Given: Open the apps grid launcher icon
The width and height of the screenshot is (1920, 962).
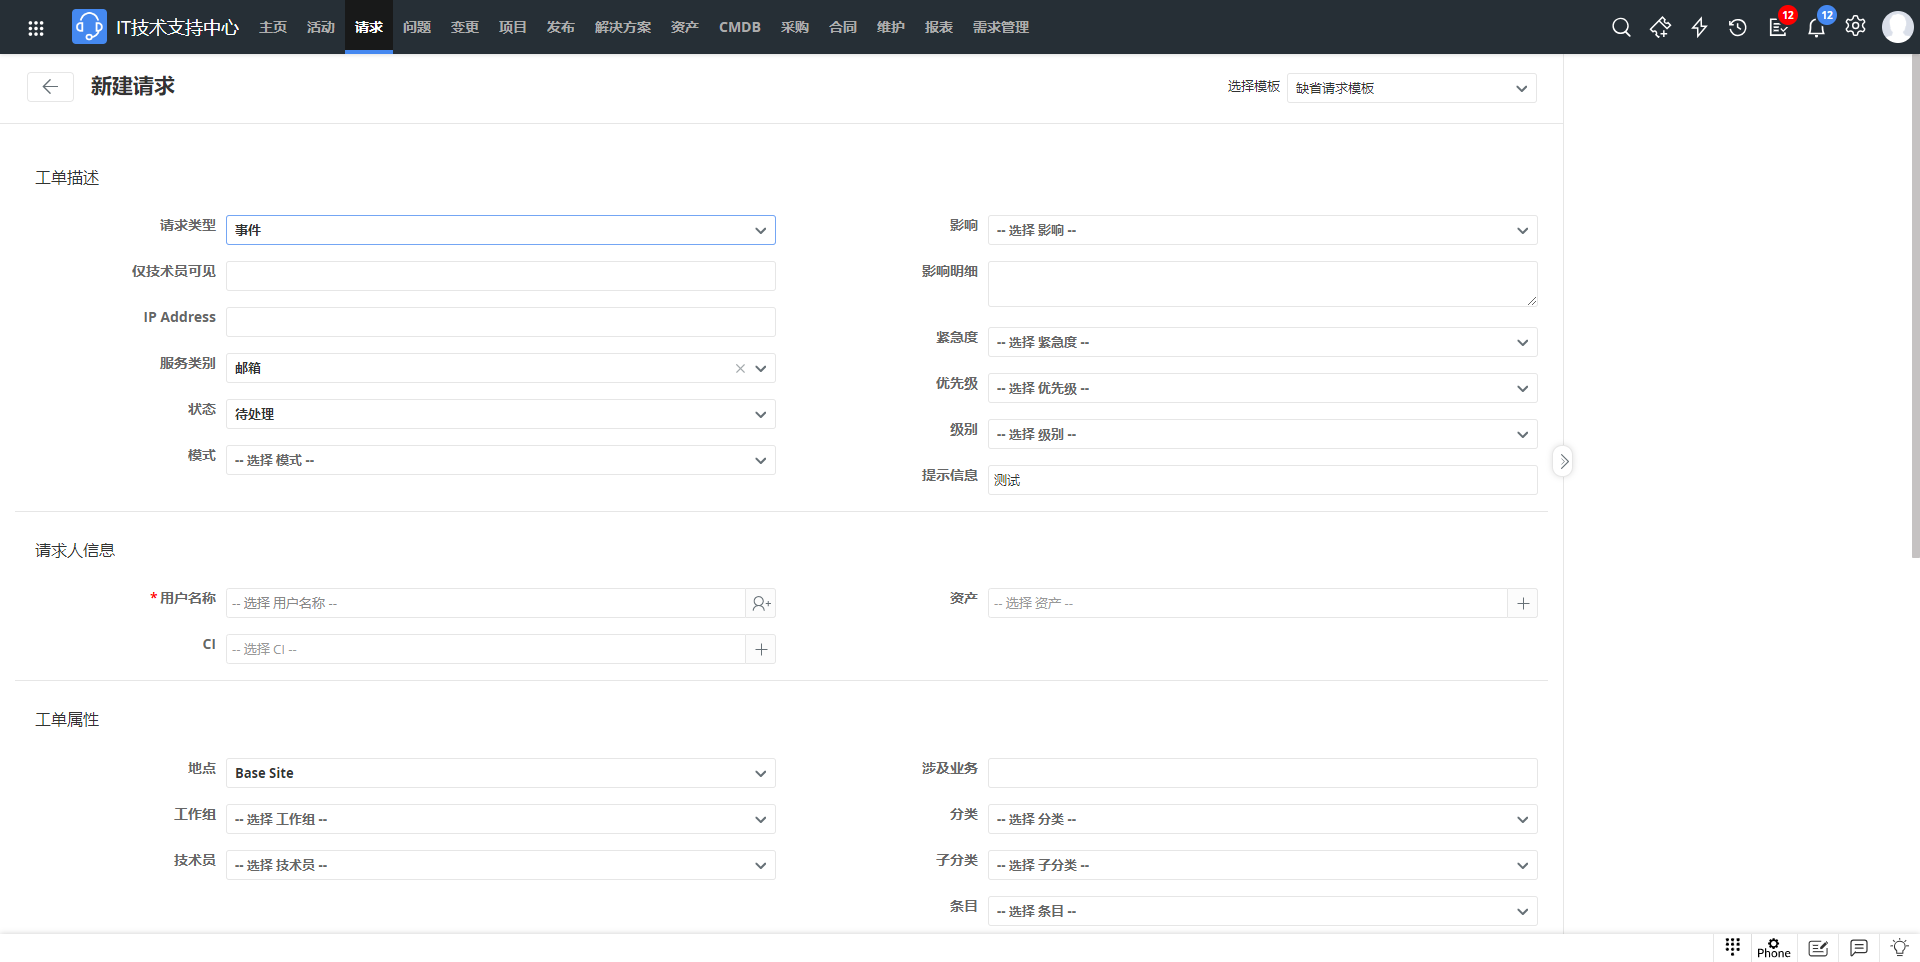Looking at the screenshot, I should pos(36,28).
